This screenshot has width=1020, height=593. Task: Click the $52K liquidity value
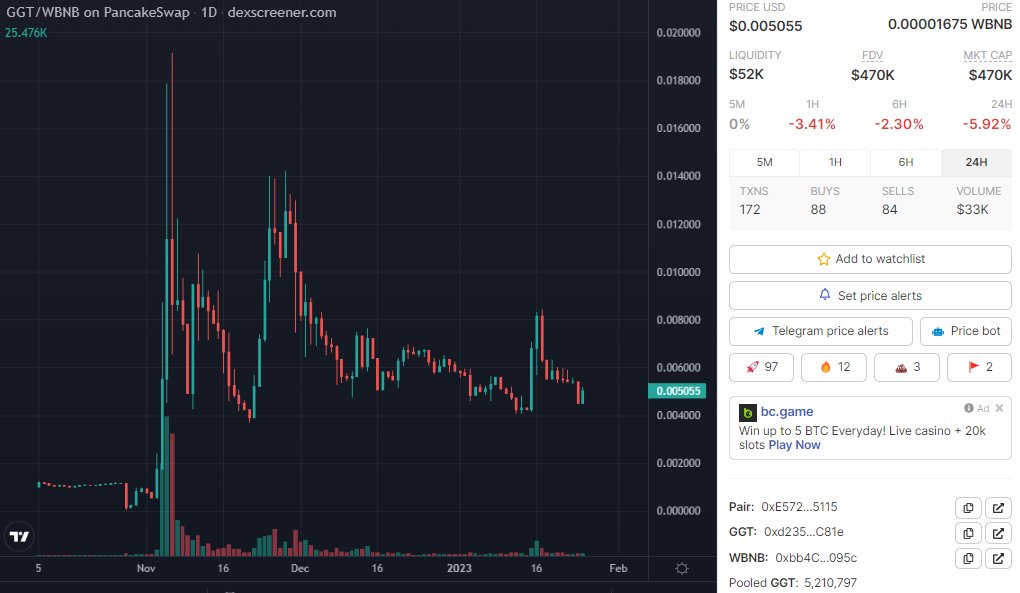(746, 75)
